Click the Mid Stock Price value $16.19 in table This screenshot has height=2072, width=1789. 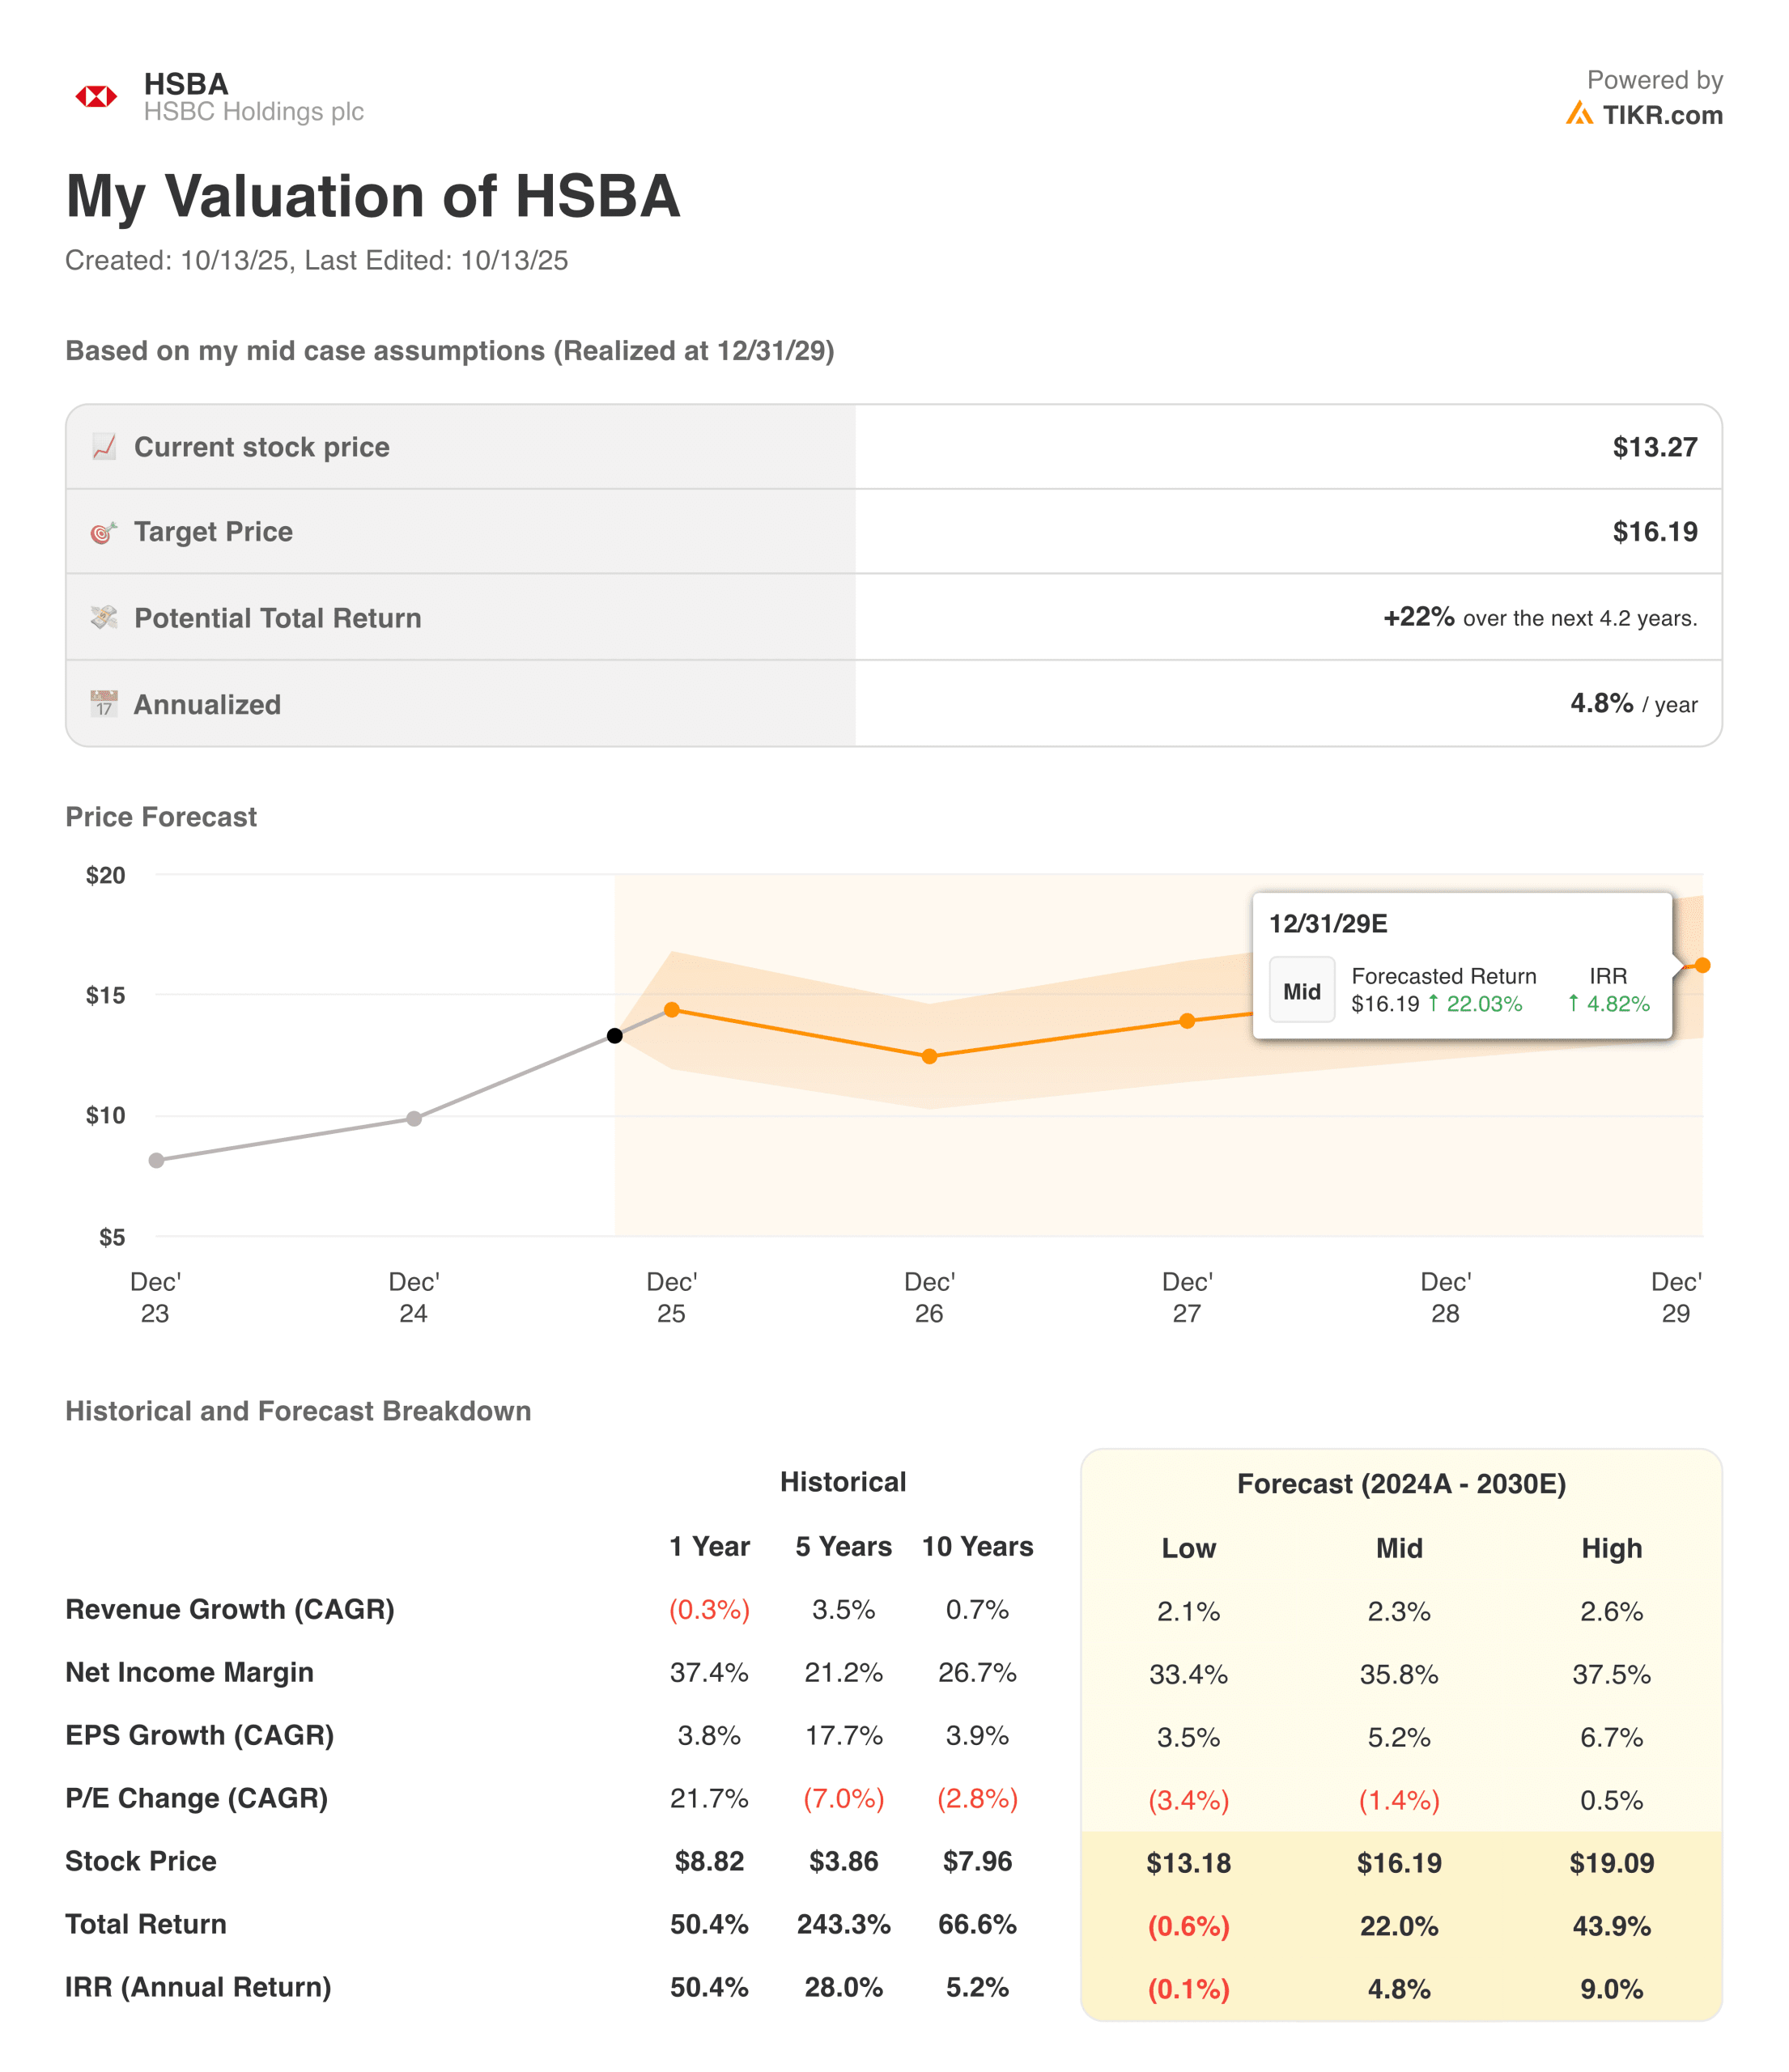pyautogui.click(x=1399, y=1863)
